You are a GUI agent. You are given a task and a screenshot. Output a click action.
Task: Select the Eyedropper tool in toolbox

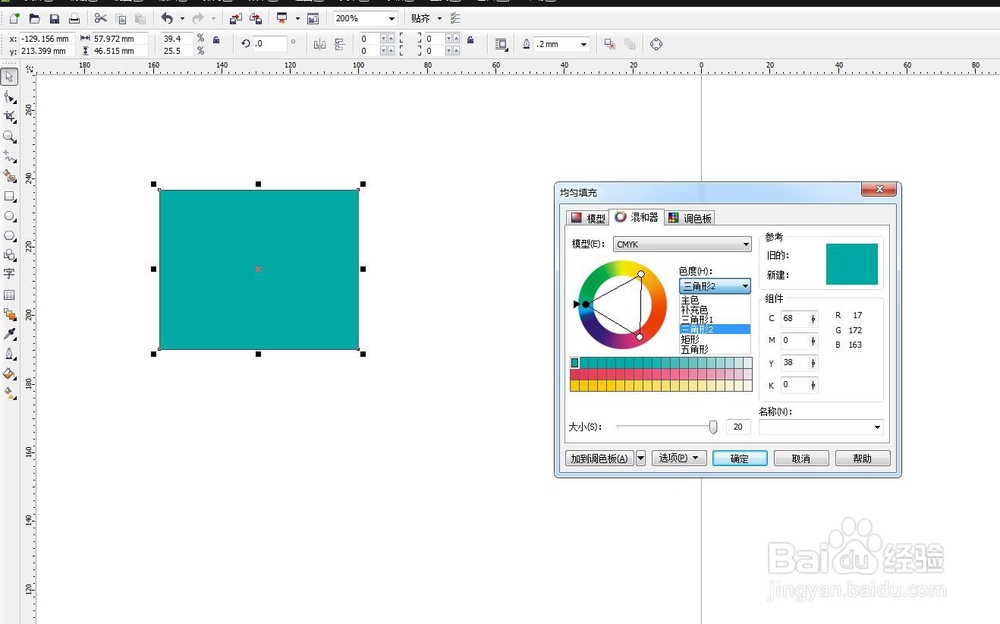10,334
